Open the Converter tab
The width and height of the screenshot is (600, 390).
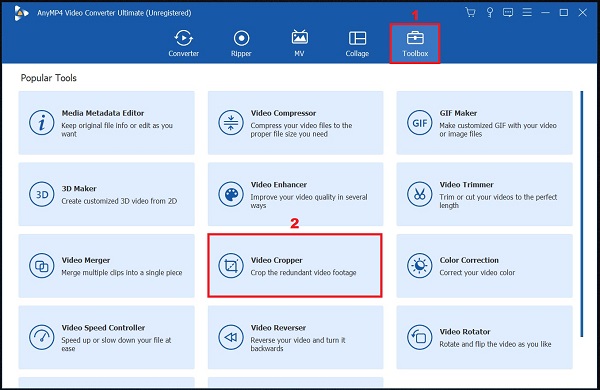(184, 44)
